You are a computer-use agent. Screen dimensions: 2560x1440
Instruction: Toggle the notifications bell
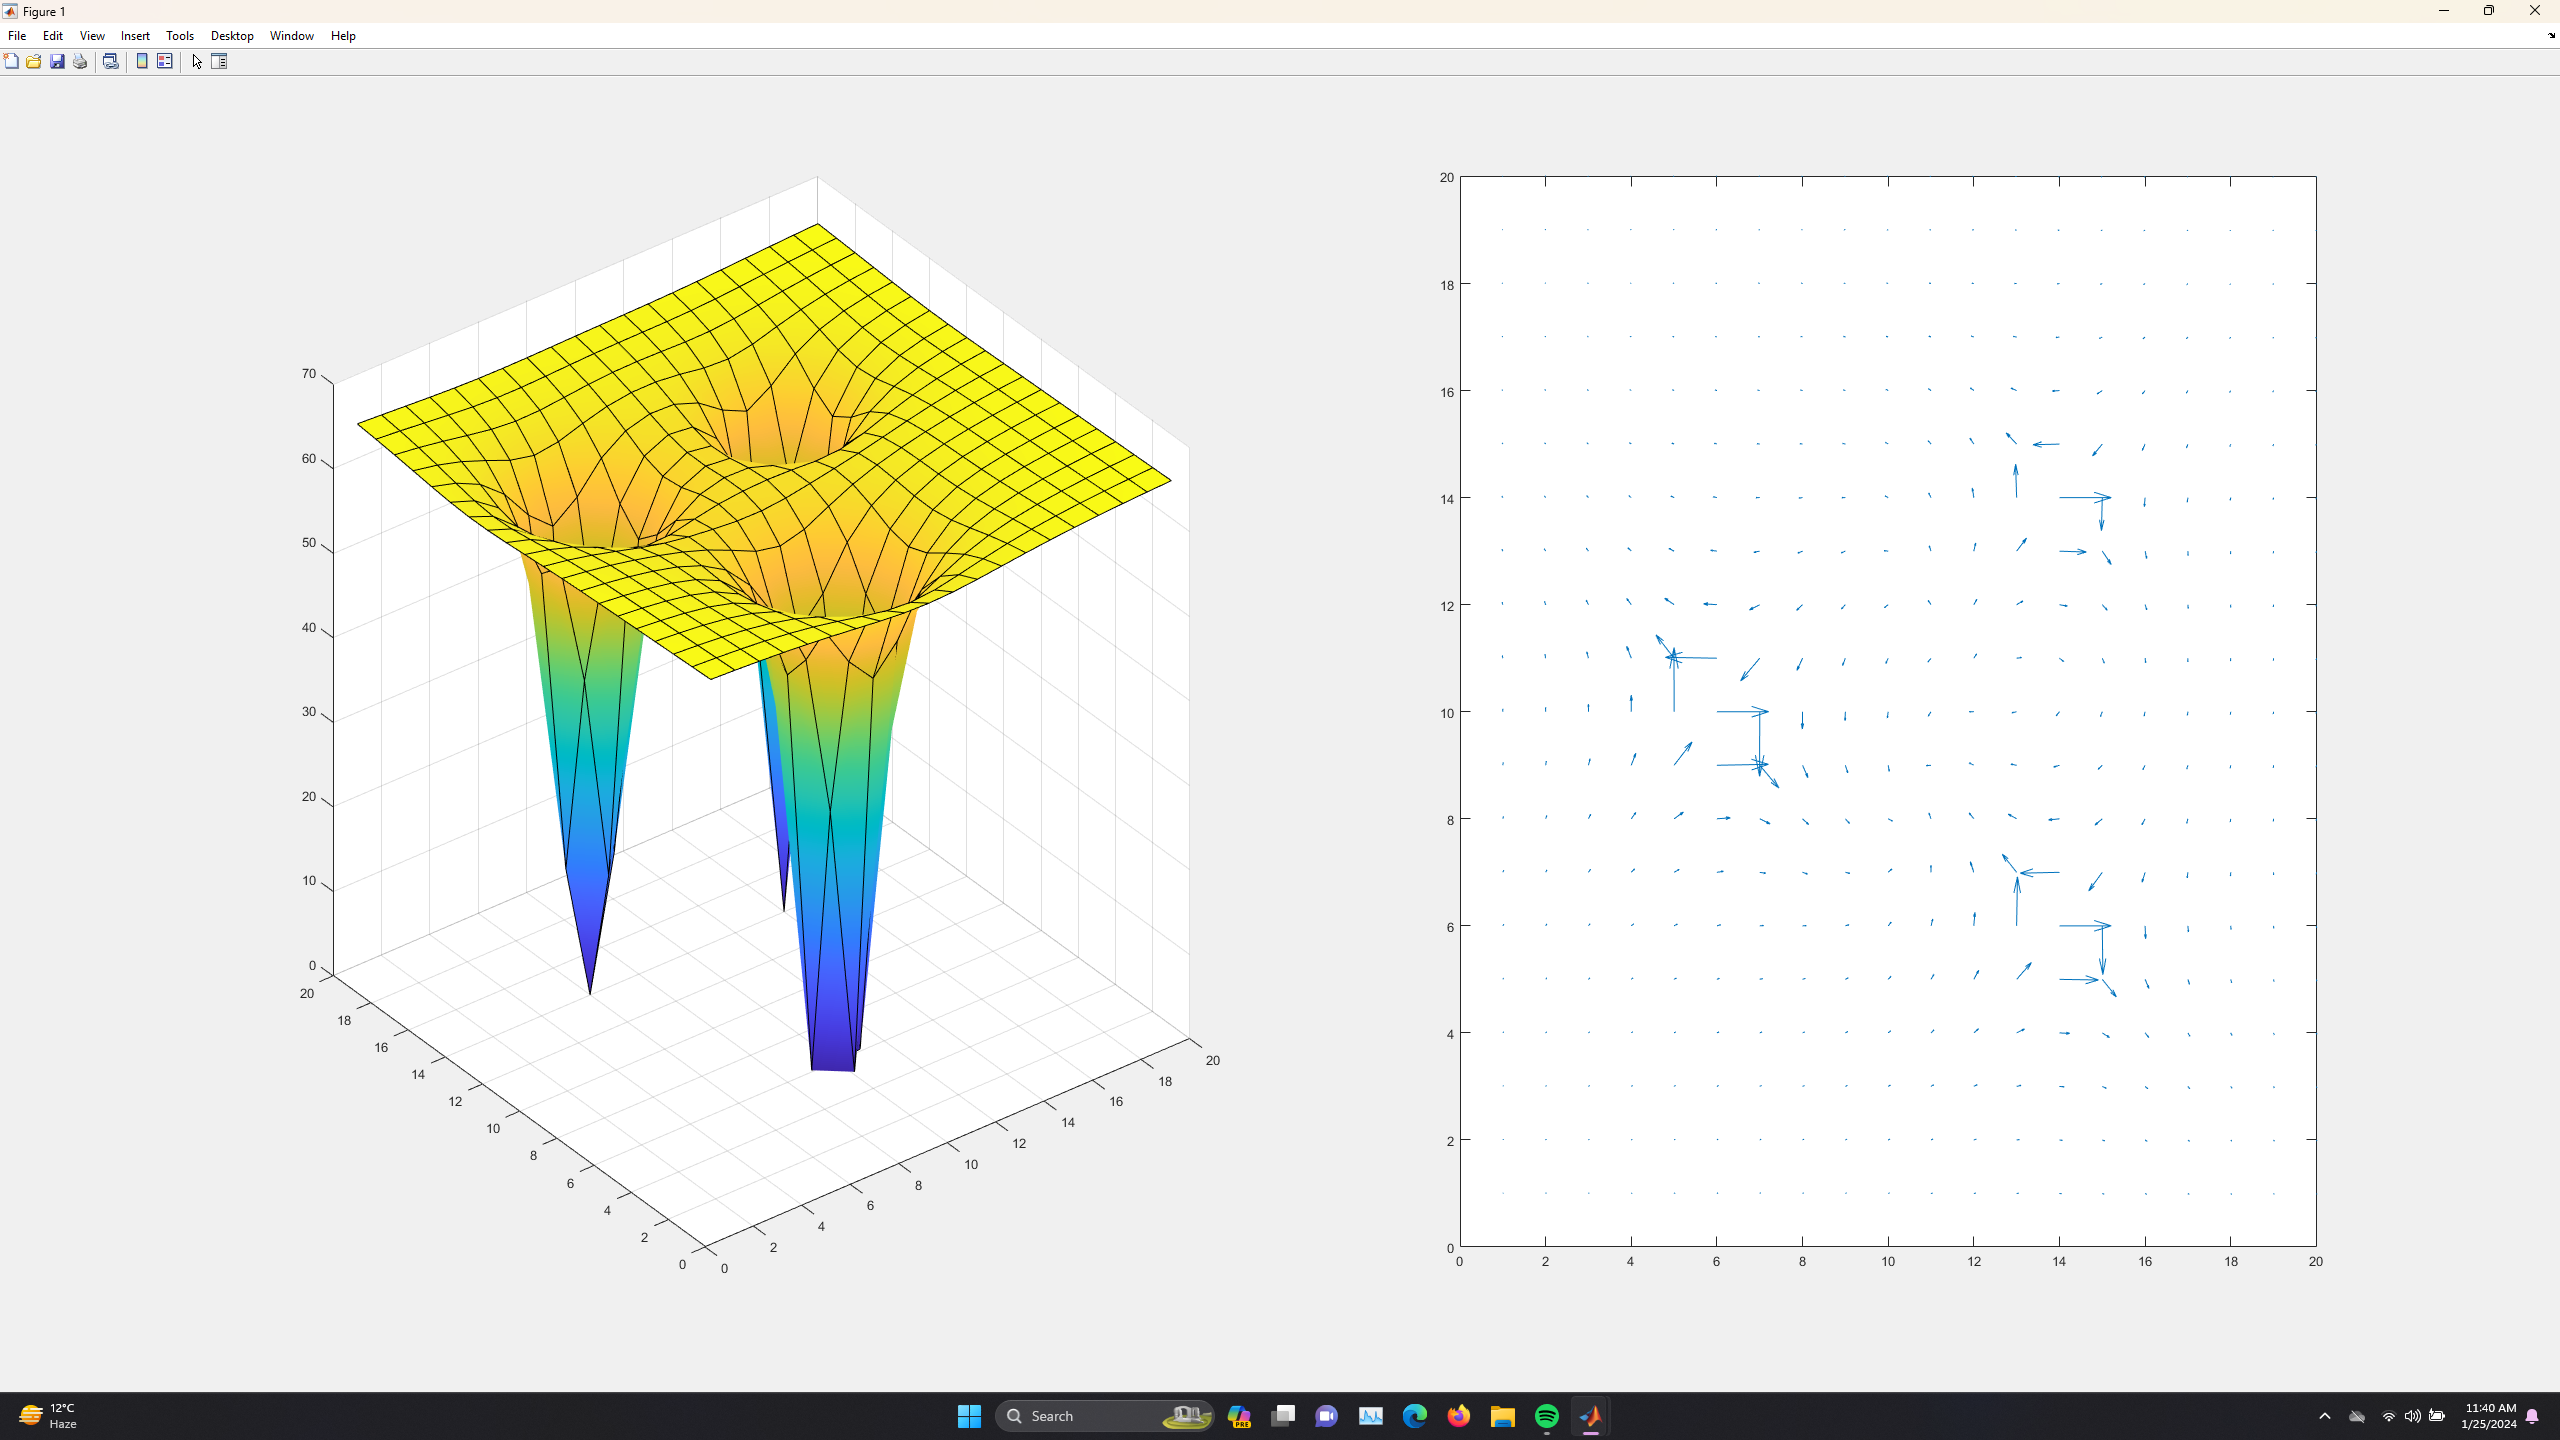pyautogui.click(x=2534, y=1415)
